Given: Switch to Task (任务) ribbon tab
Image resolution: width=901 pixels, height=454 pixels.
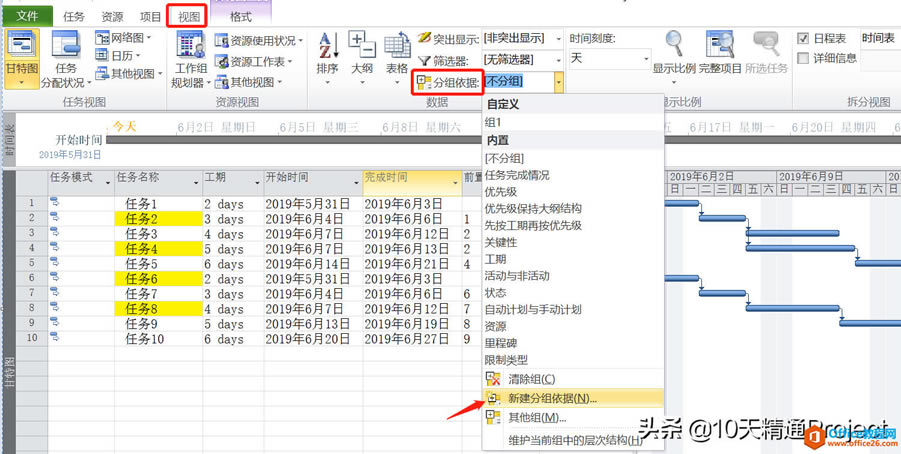Looking at the screenshot, I should [74, 17].
